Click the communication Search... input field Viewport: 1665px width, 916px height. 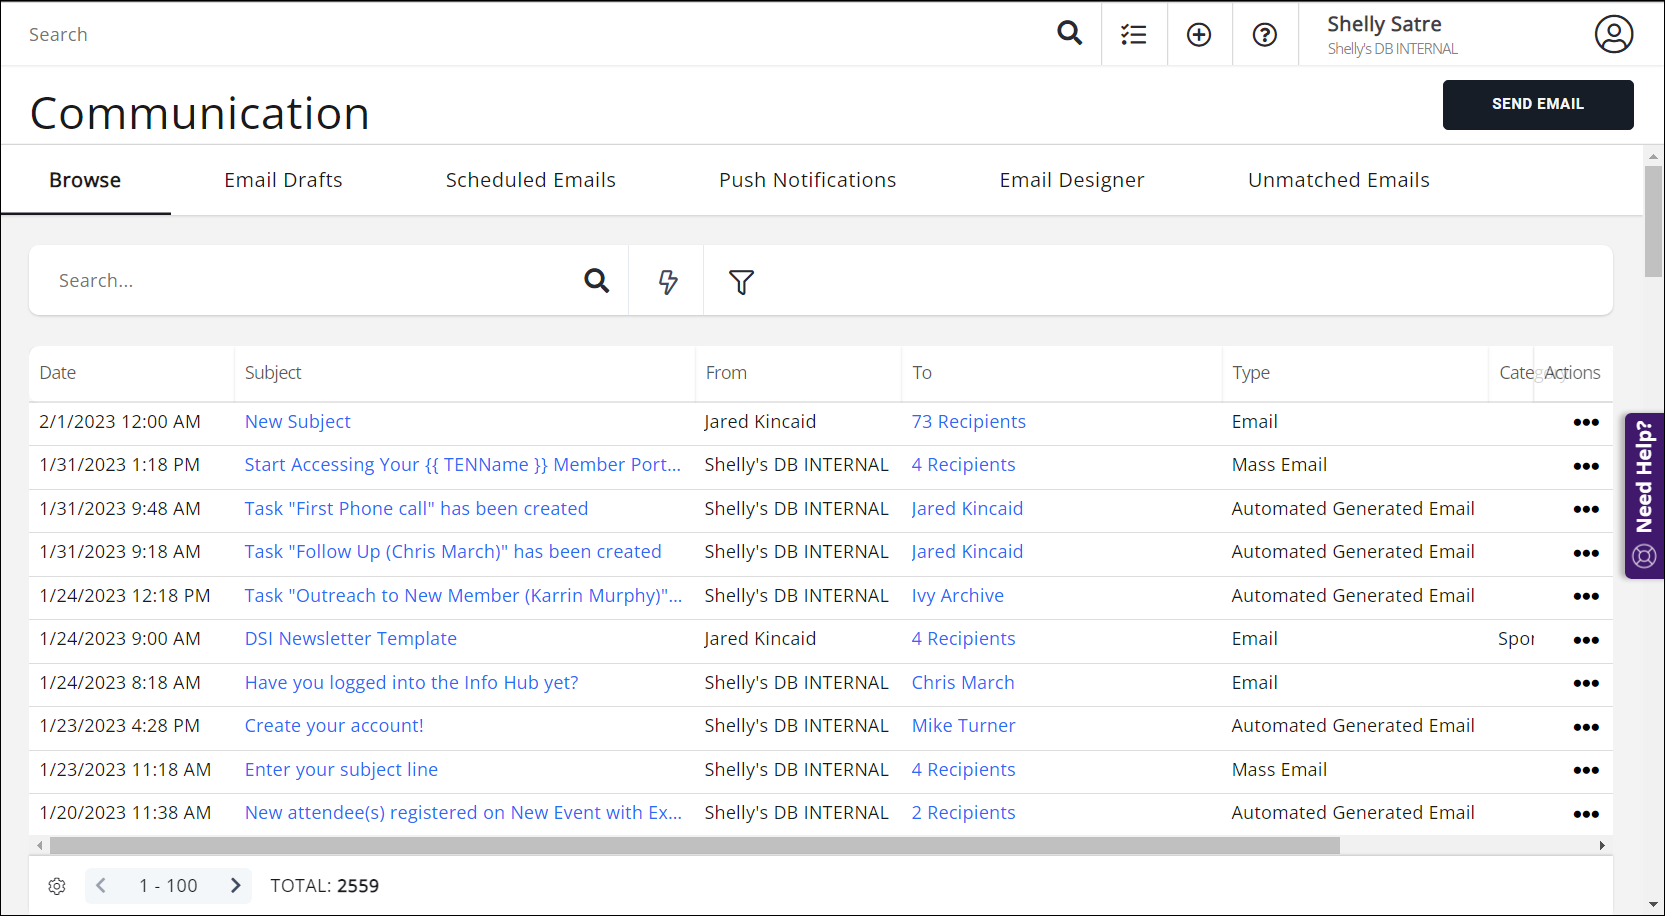(x=310, y=281)
